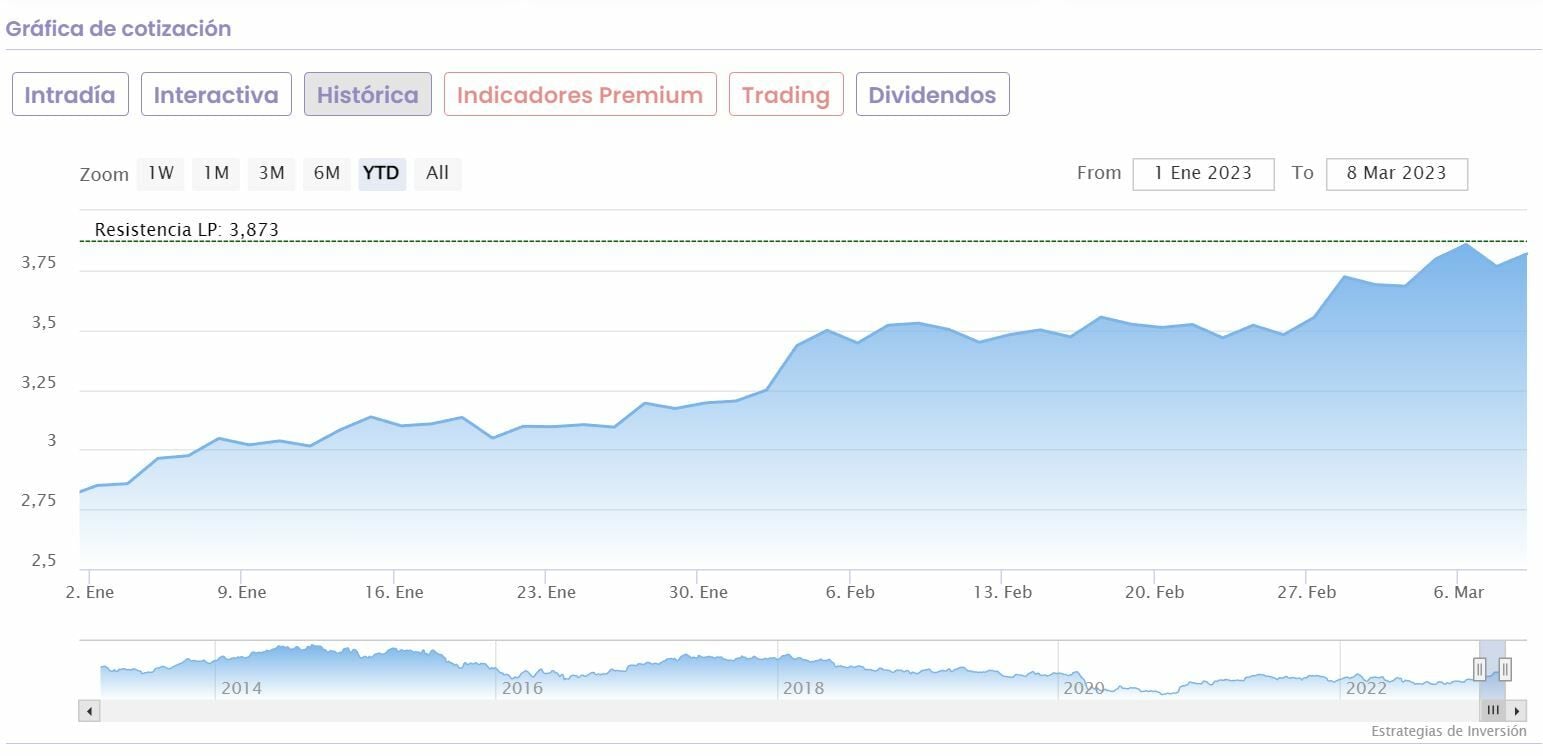Click the navigator scroll-right arrow
The image size is (1543, 756).
coord(1518,711)
